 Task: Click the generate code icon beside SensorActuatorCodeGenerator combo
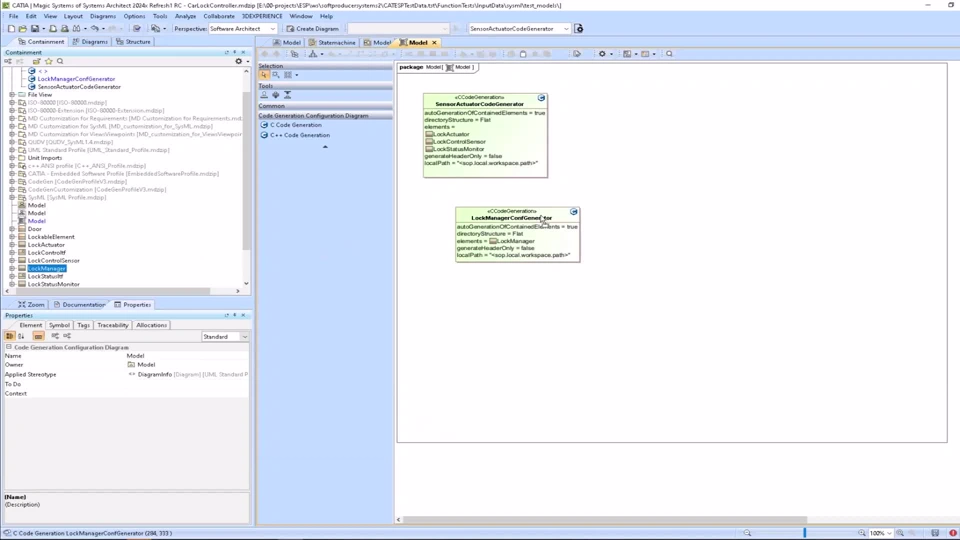click(579, 29)
